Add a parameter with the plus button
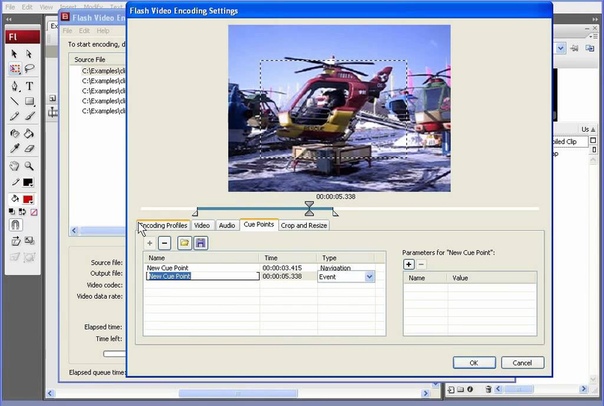 click(x=409, y=264)
